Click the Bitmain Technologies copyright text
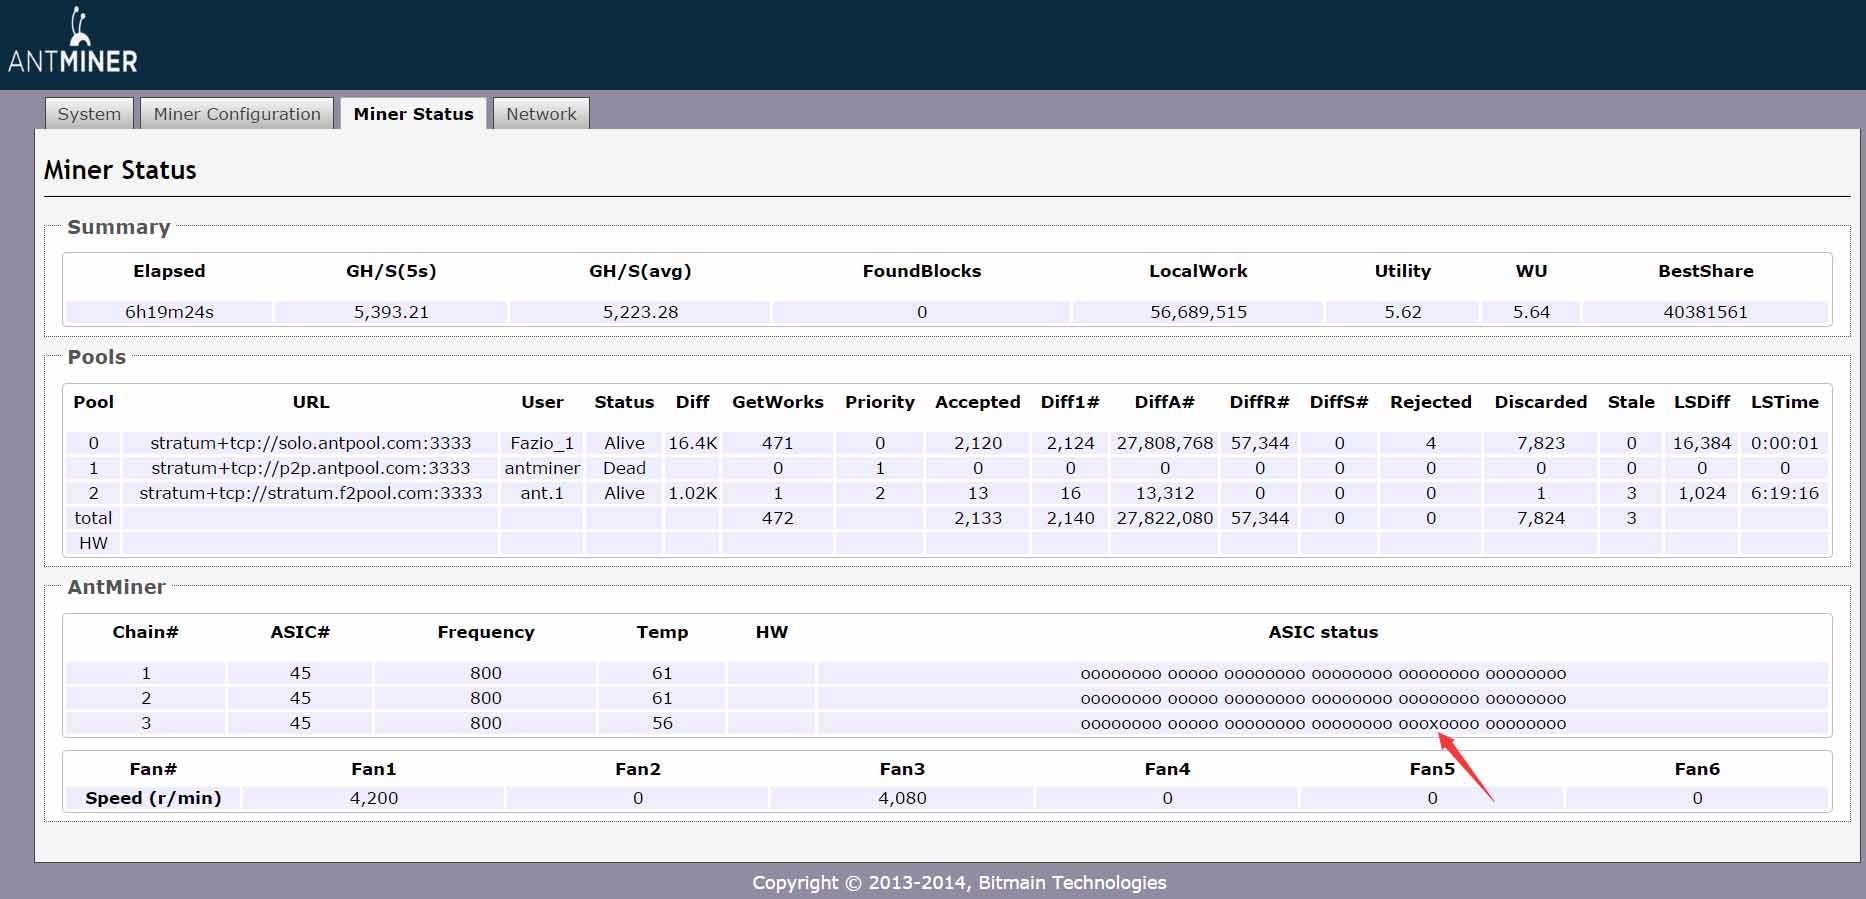 [959, 882]
